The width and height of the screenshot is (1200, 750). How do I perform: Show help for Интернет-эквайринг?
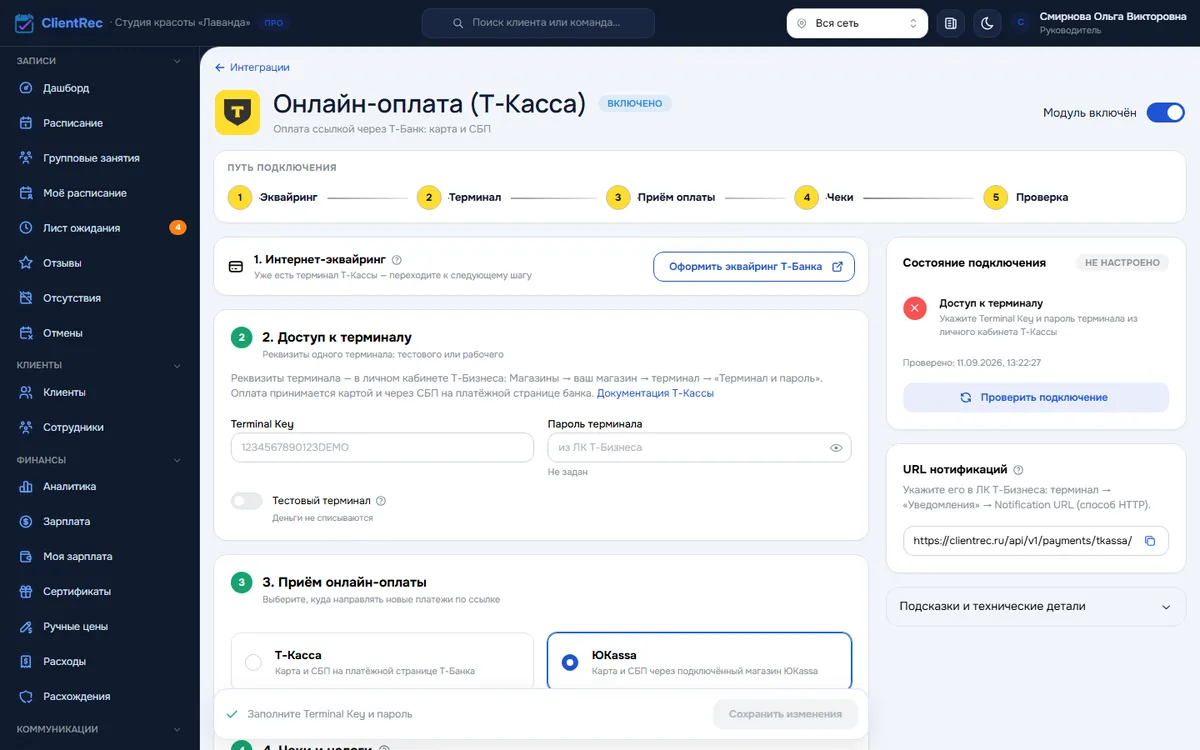pyautogui.click(x=397, y=259)
